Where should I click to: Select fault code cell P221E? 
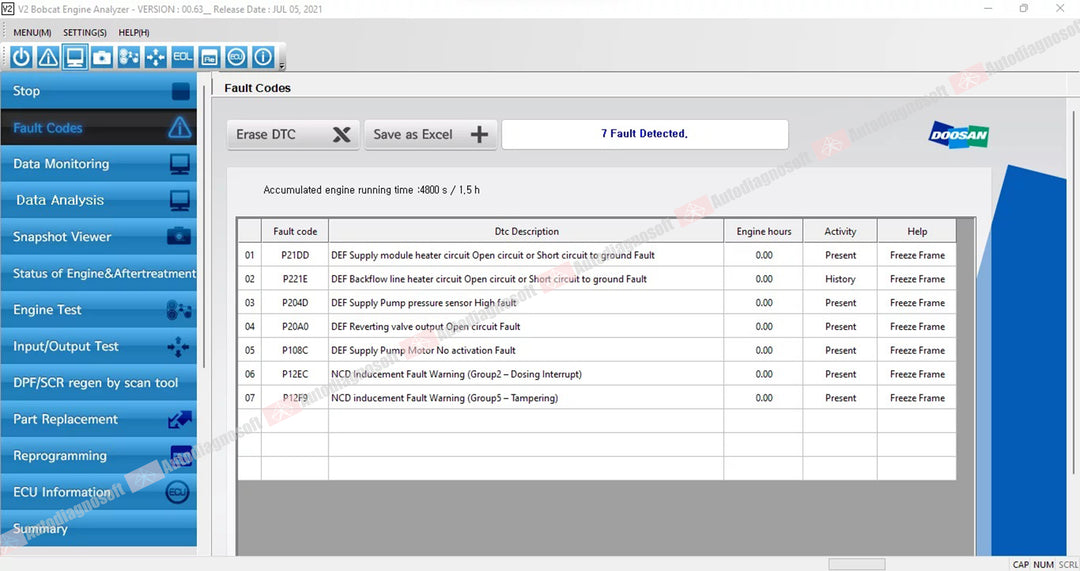click(x=295, y=279)
